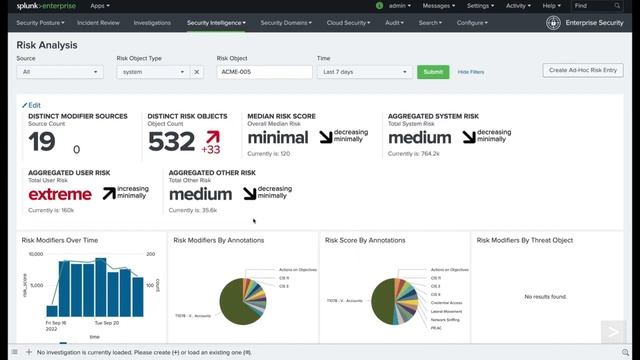Go to Investigations
Screen dimensions: 640x360
[152, 23]
